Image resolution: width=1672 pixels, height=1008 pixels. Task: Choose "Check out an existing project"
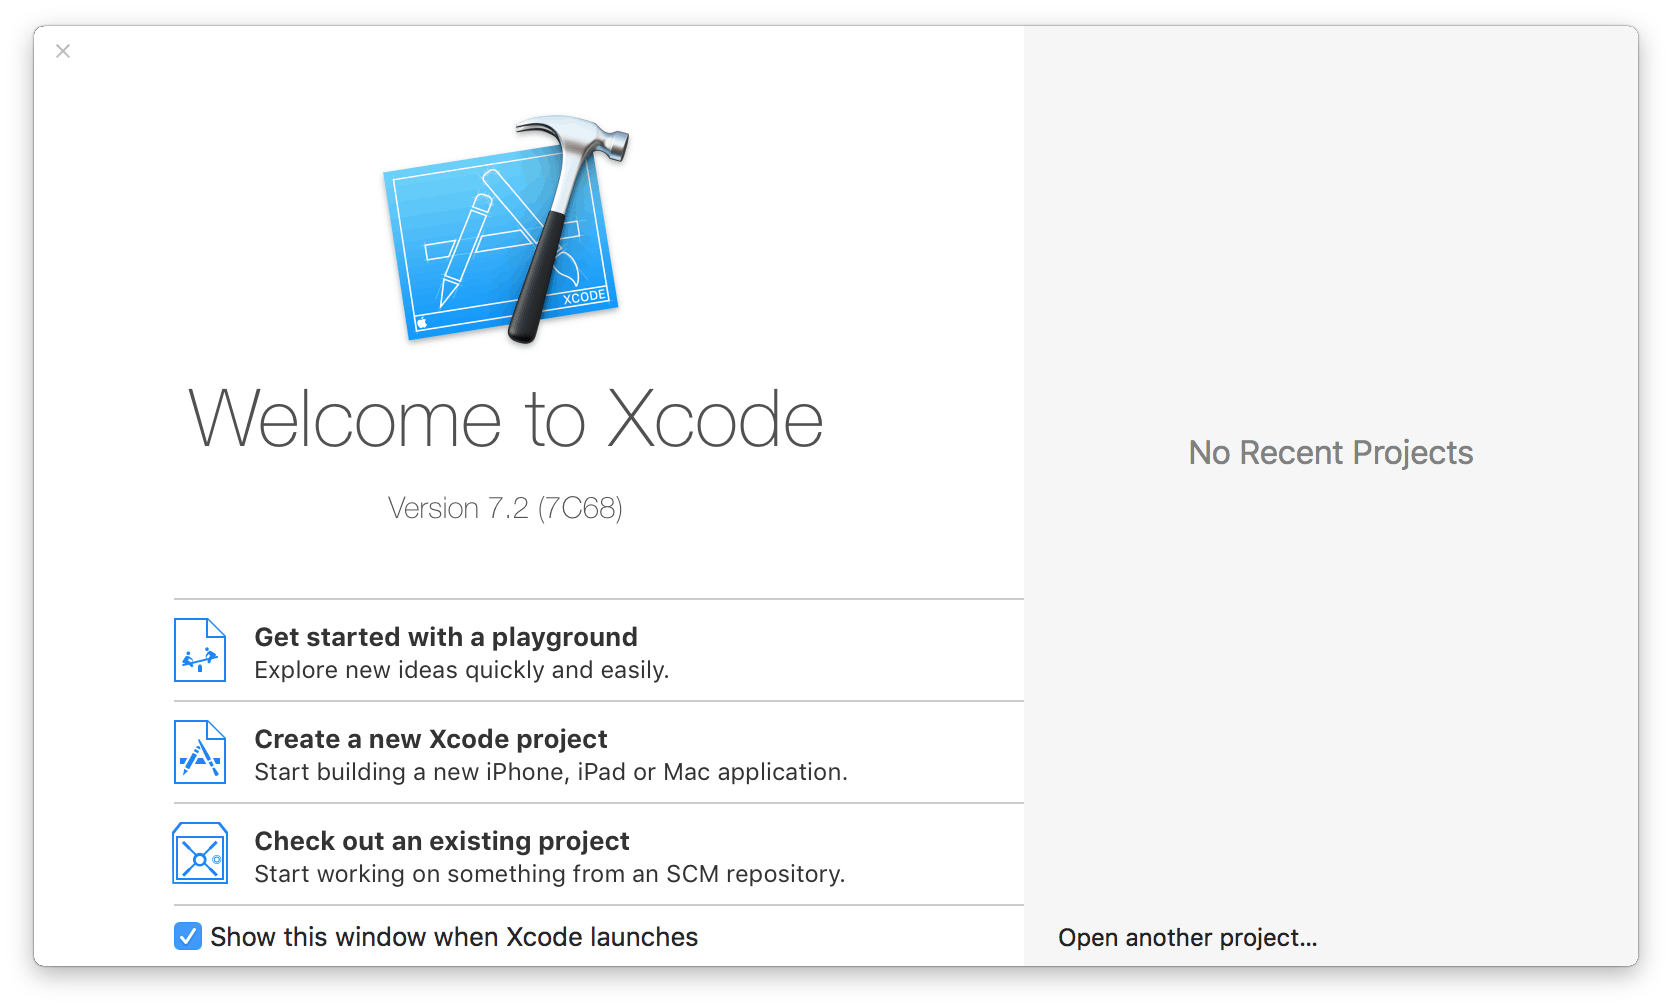tap(442, 841)
